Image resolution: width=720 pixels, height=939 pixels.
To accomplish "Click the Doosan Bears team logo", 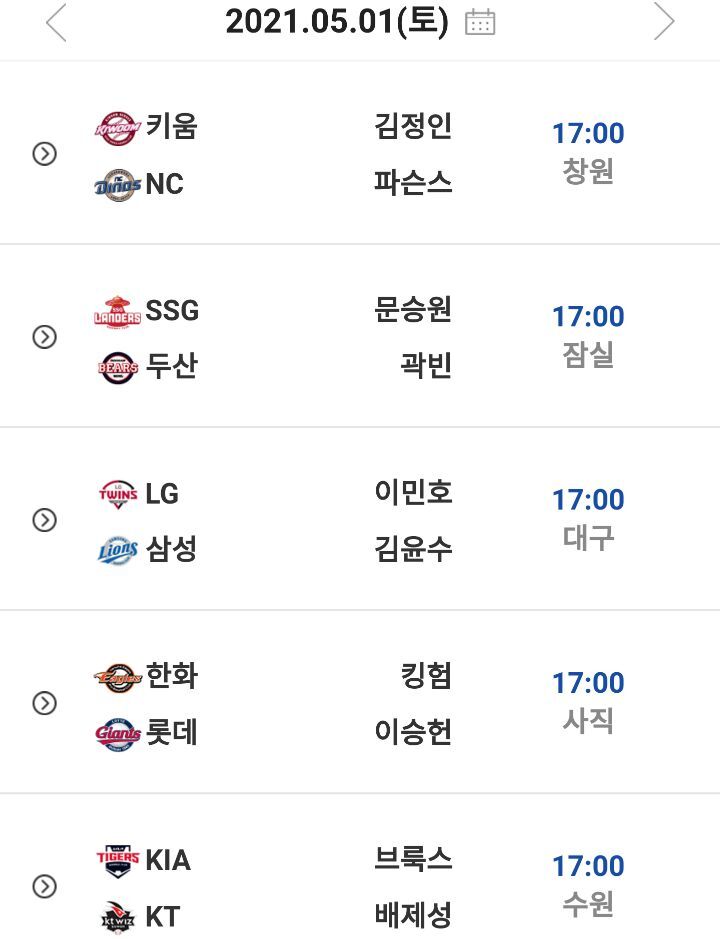I will [118, 367].
